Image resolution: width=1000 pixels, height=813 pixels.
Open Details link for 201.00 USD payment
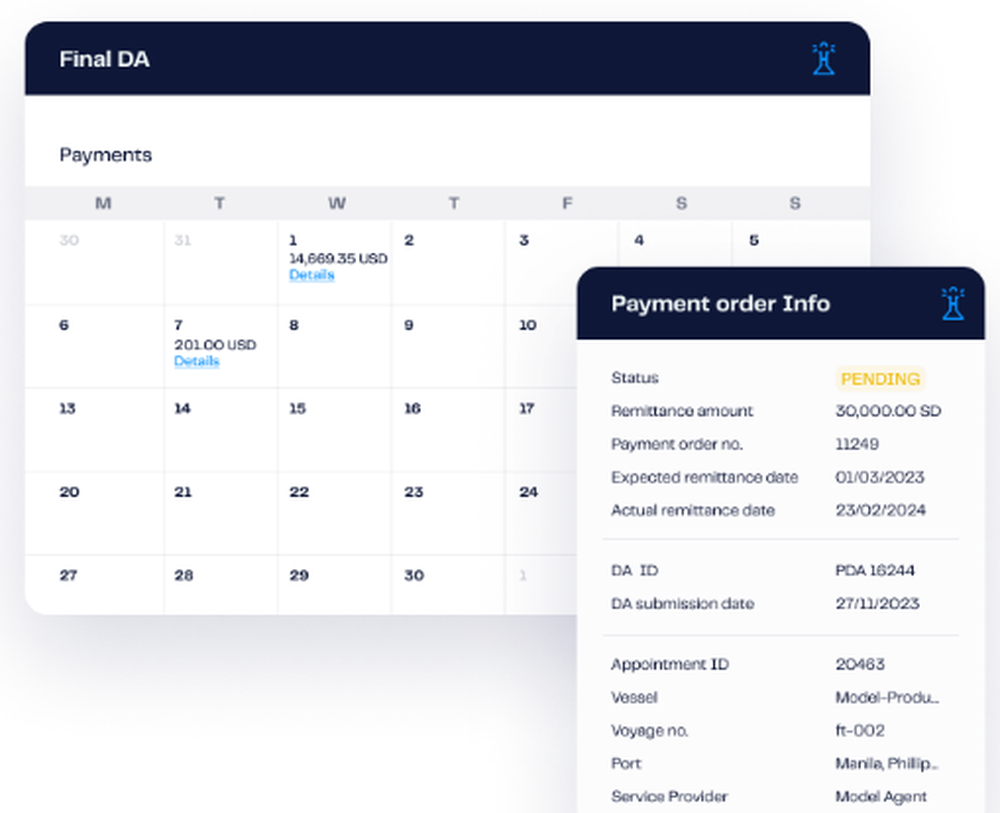(196, 361)
